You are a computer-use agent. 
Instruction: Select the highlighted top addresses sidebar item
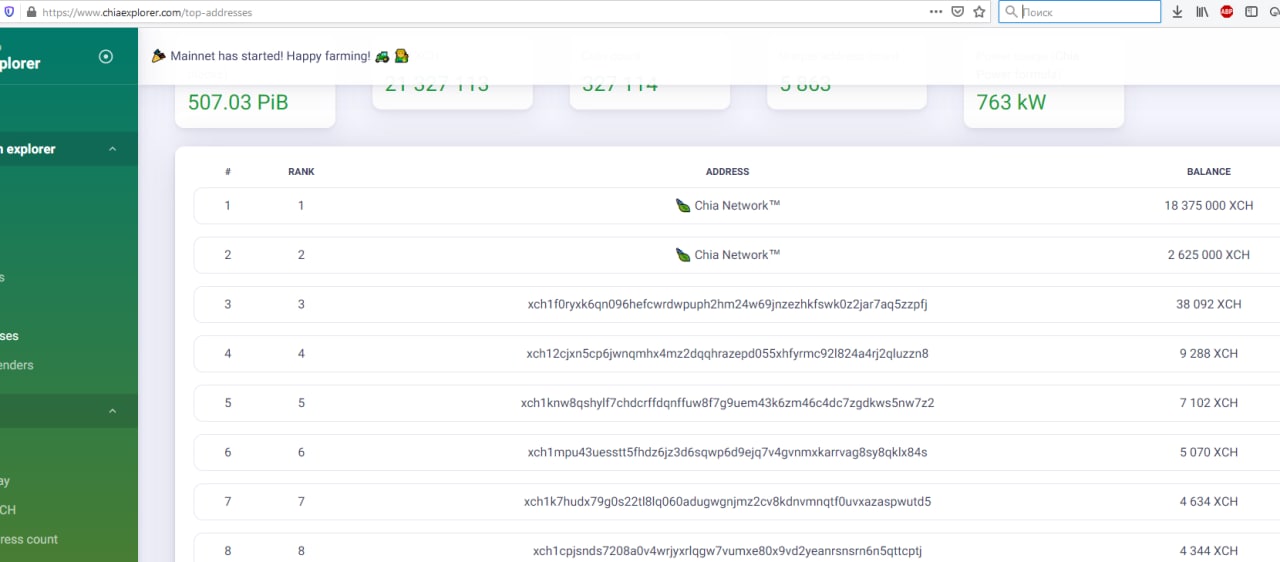click(x=10, y=336)
